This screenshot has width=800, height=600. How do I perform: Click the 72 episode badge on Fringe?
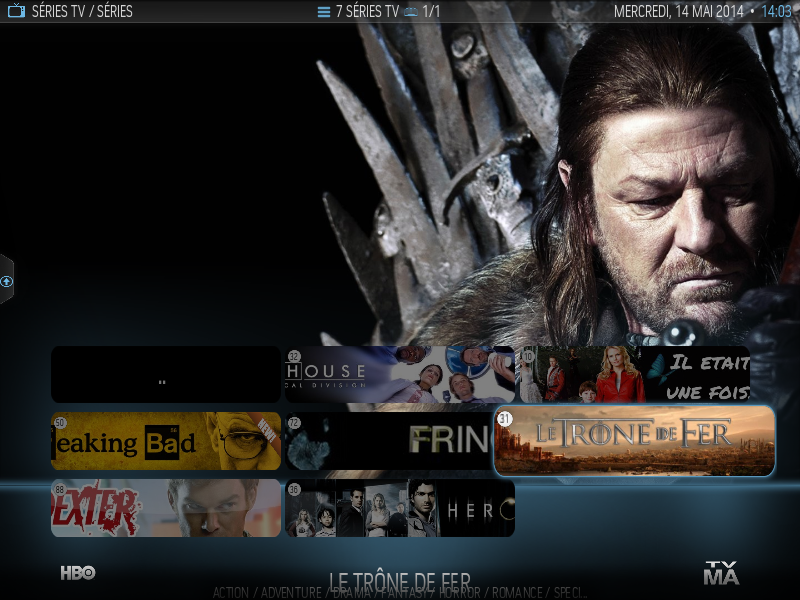click(294, 423)
